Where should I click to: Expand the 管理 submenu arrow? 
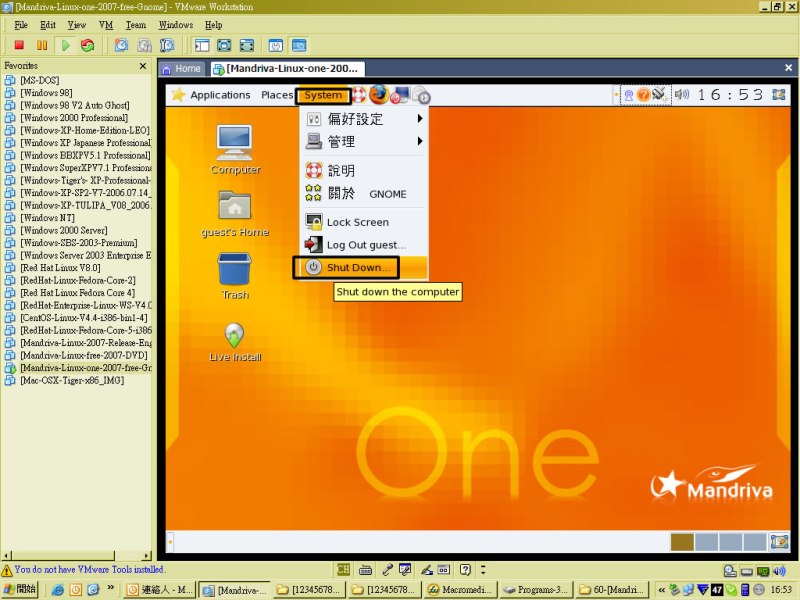pyautogui.click(x=420, y=141)
